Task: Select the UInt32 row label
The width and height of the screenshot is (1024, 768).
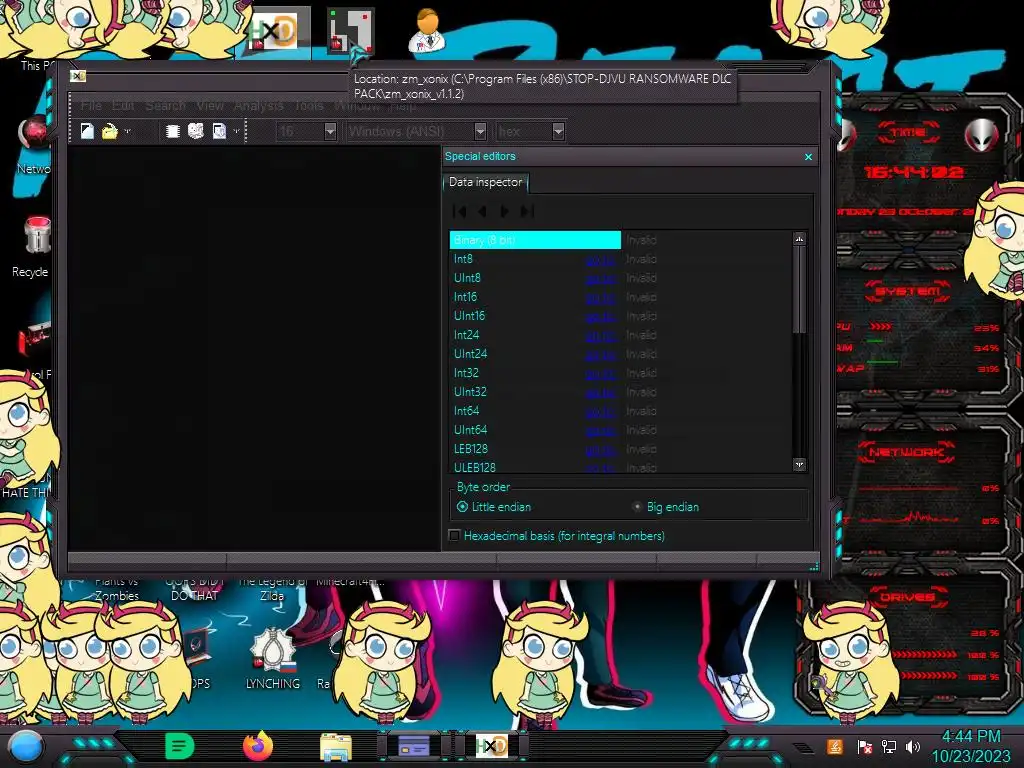Action: tap(470, 392)
